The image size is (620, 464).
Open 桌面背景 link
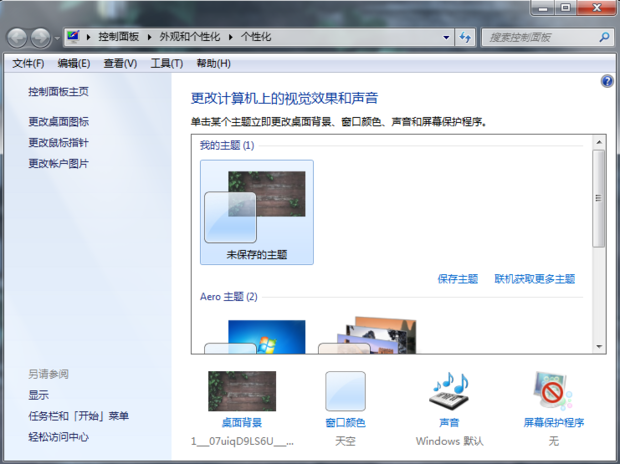[242, 423]
